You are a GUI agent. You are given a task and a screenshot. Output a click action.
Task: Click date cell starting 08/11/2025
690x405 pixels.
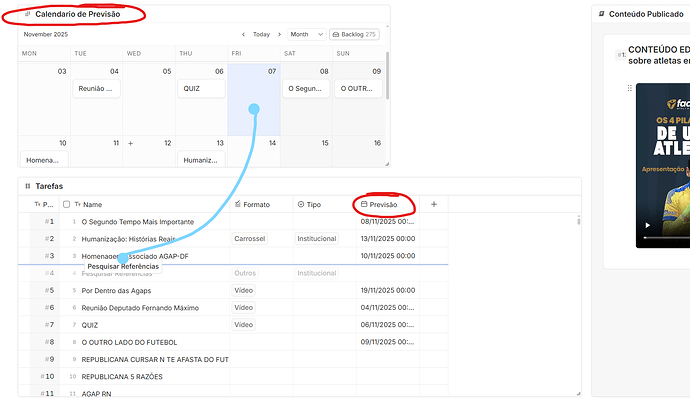(x=388, y=221)
